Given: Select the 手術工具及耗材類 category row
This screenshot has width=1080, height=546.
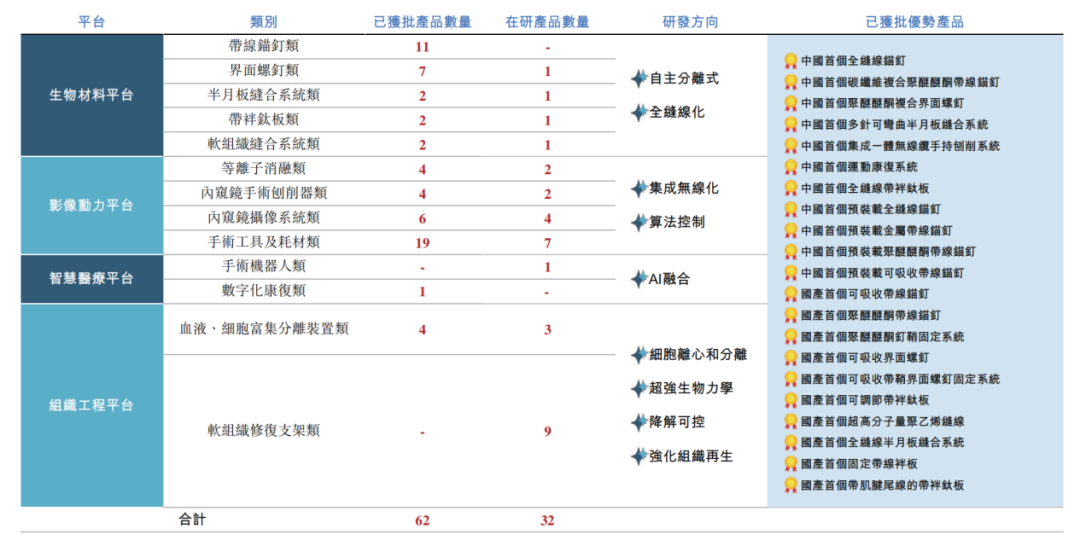Looking at the screenshot, I should pos(264,242).
